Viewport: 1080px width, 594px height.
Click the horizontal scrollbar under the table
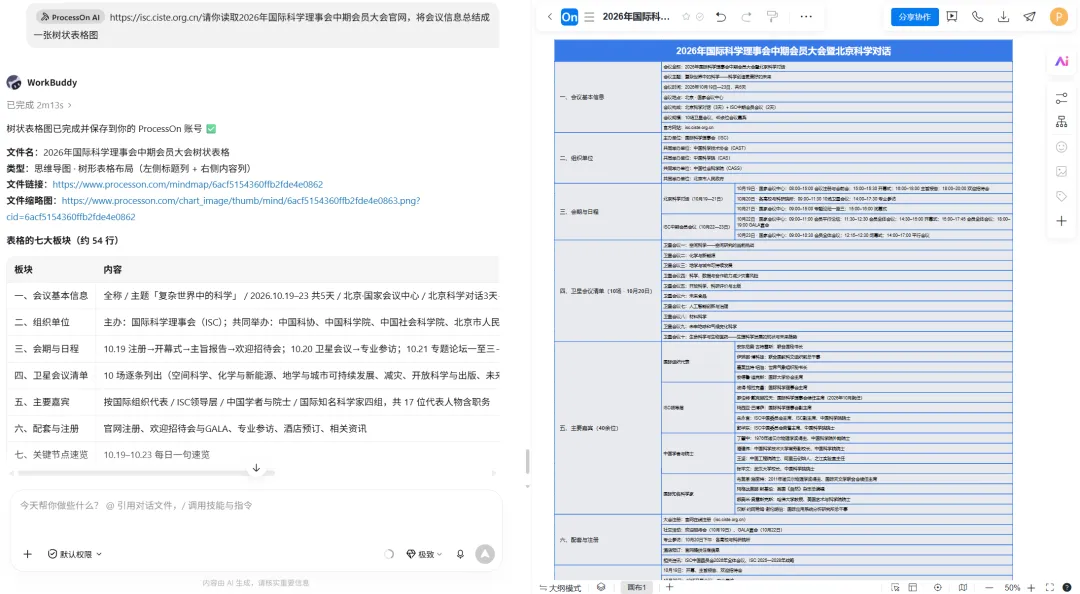(x=146, y=473)
